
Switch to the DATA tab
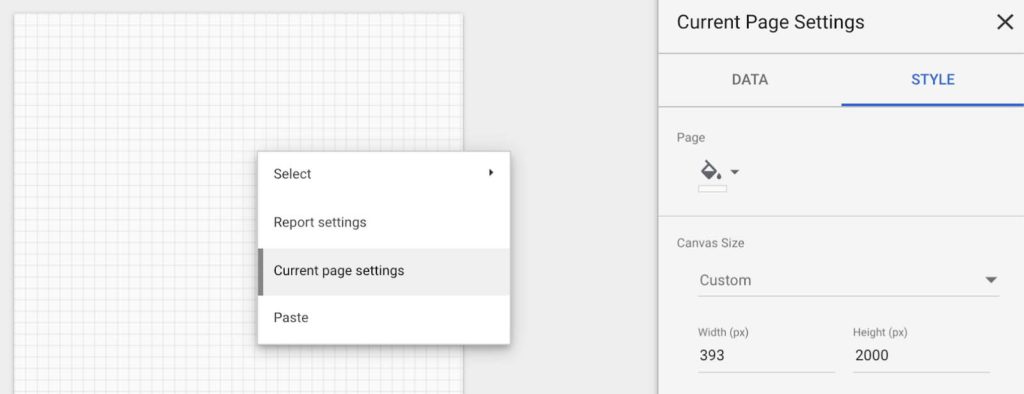click(x=750, y=80)
